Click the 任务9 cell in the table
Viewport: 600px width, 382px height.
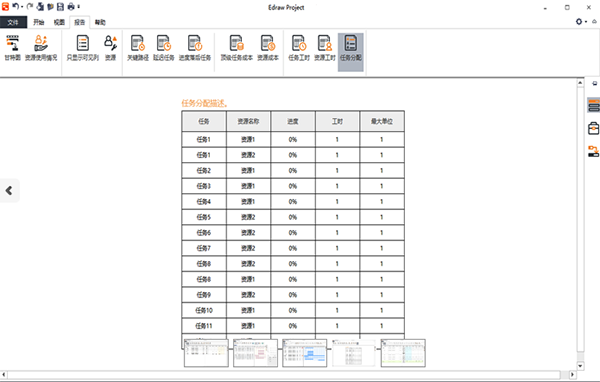coord(204,295)
